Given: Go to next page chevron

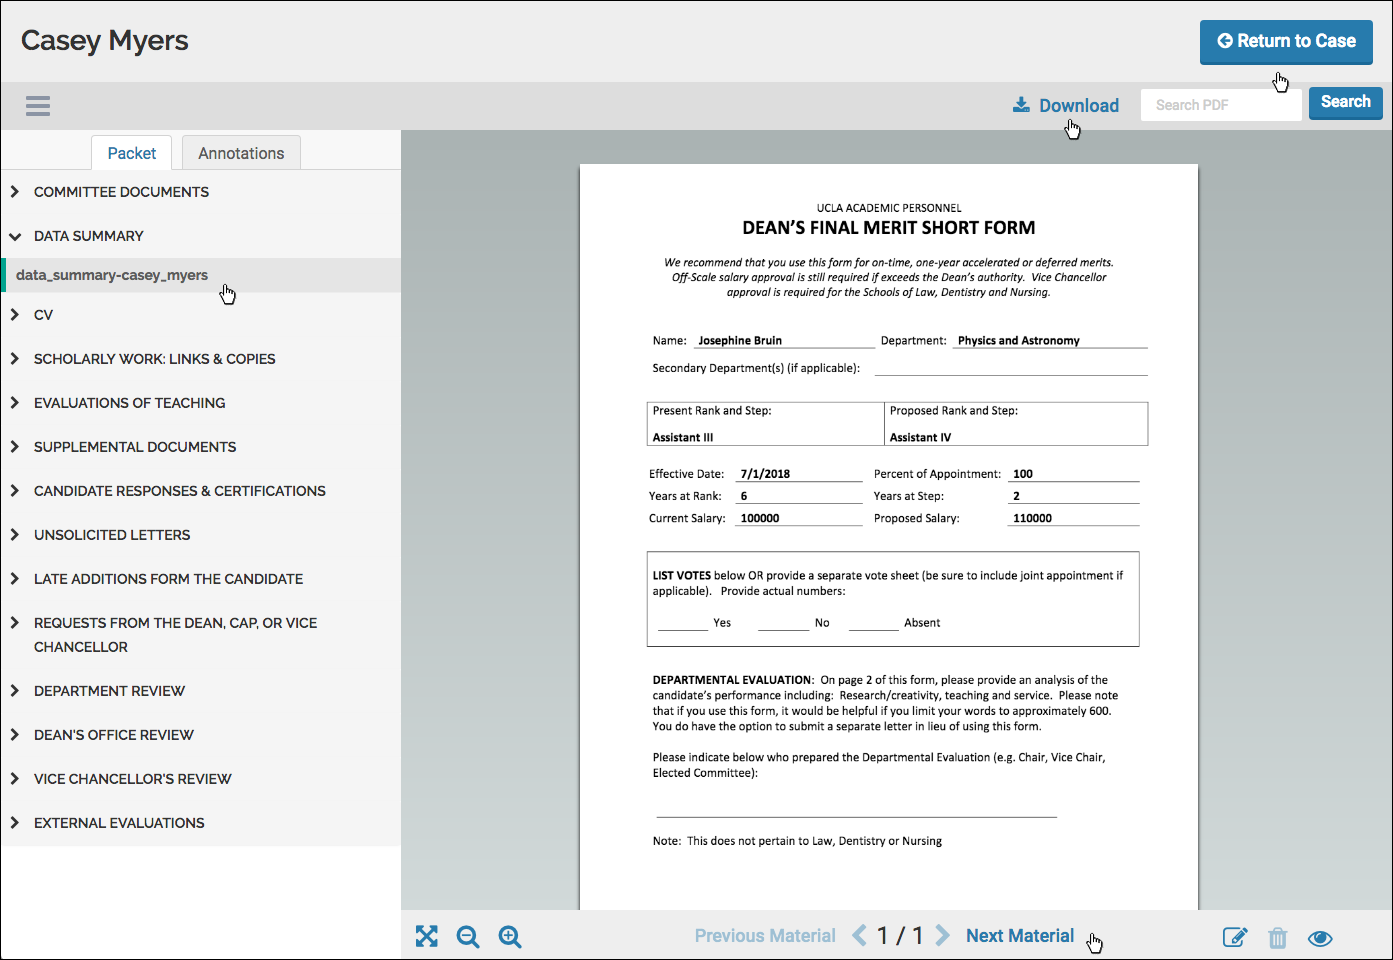Looking at the screenshot, I should click(x=942, y=935).
